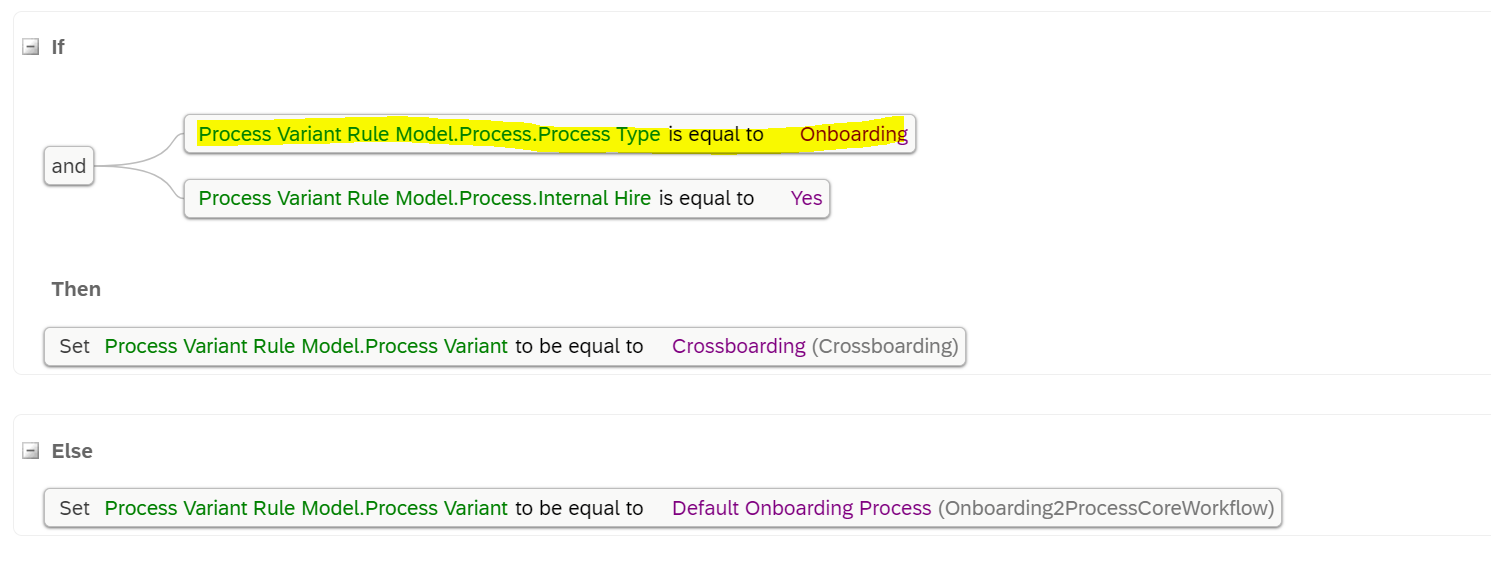Click 'Set' in the Else action

pyautogui.click(x=74, y=508)
